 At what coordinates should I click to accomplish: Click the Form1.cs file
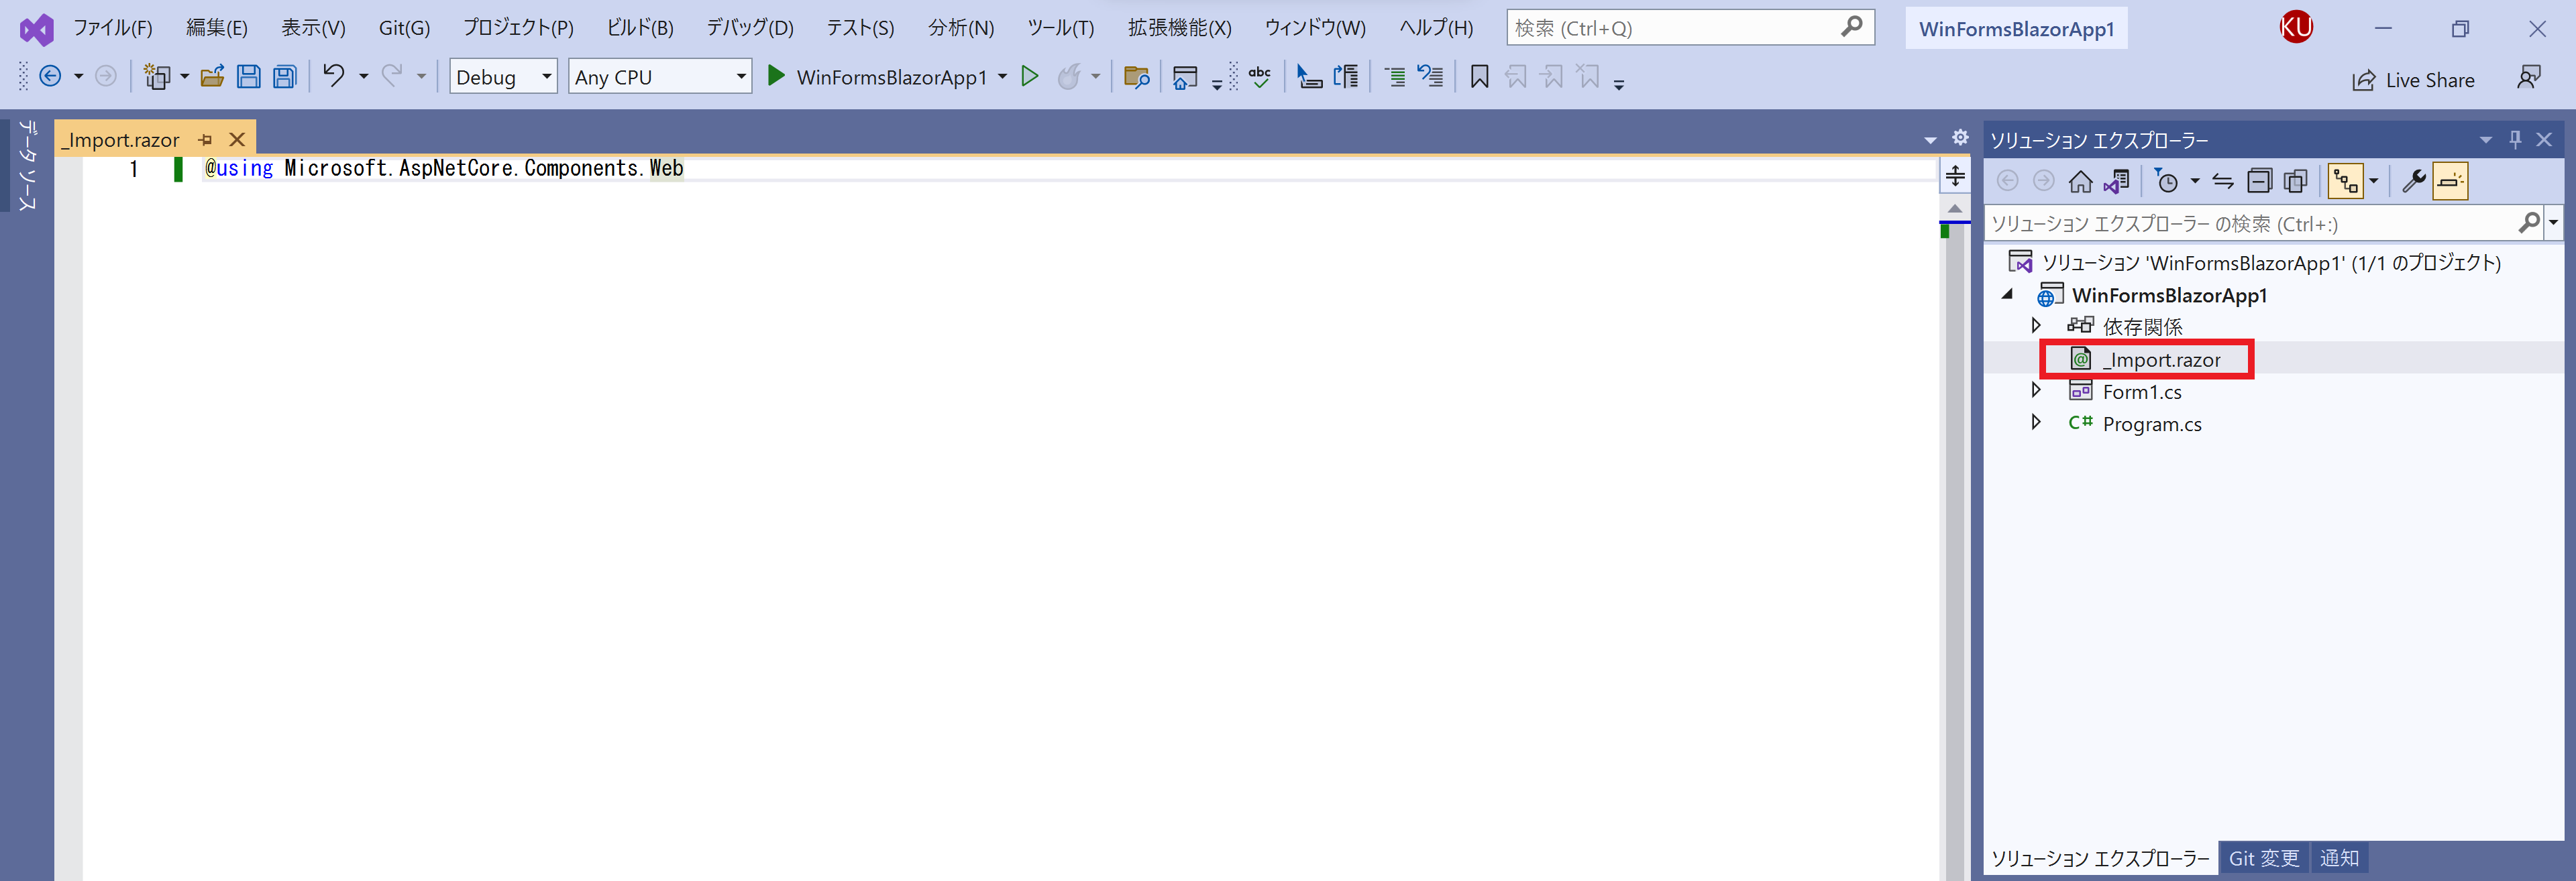pos(2142,392)
